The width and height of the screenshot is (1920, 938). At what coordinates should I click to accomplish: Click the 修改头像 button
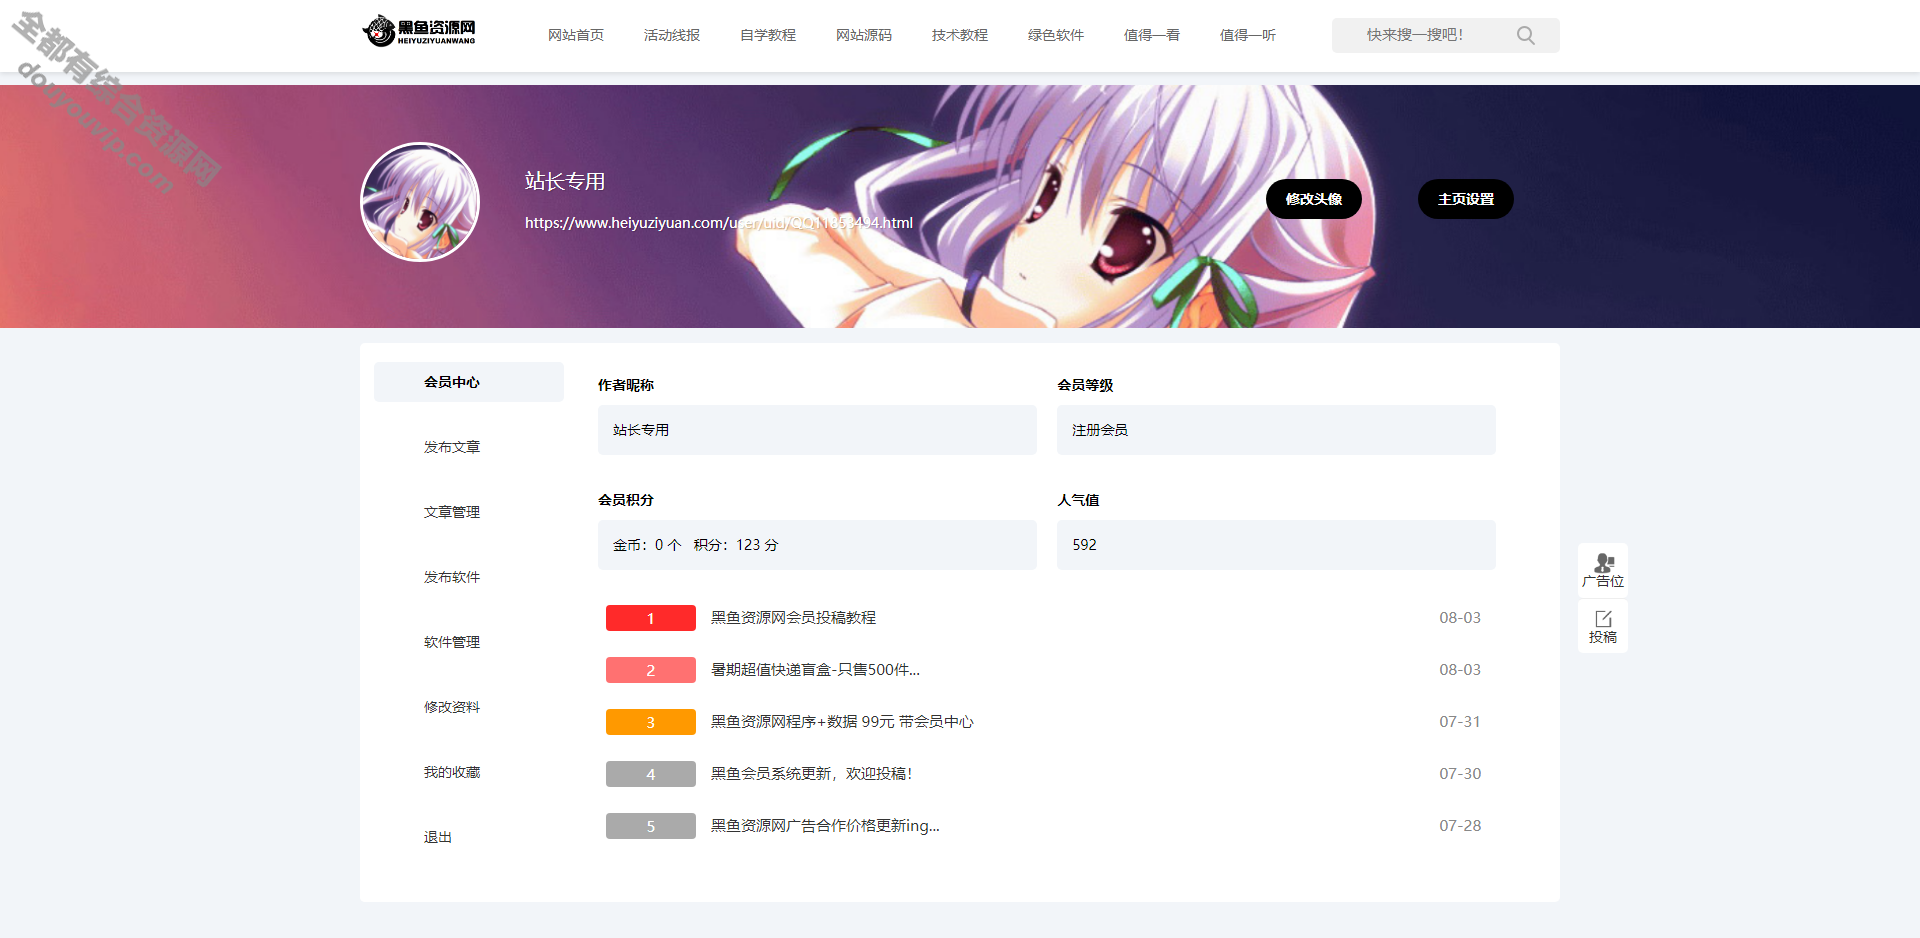tap(1314, 199)
